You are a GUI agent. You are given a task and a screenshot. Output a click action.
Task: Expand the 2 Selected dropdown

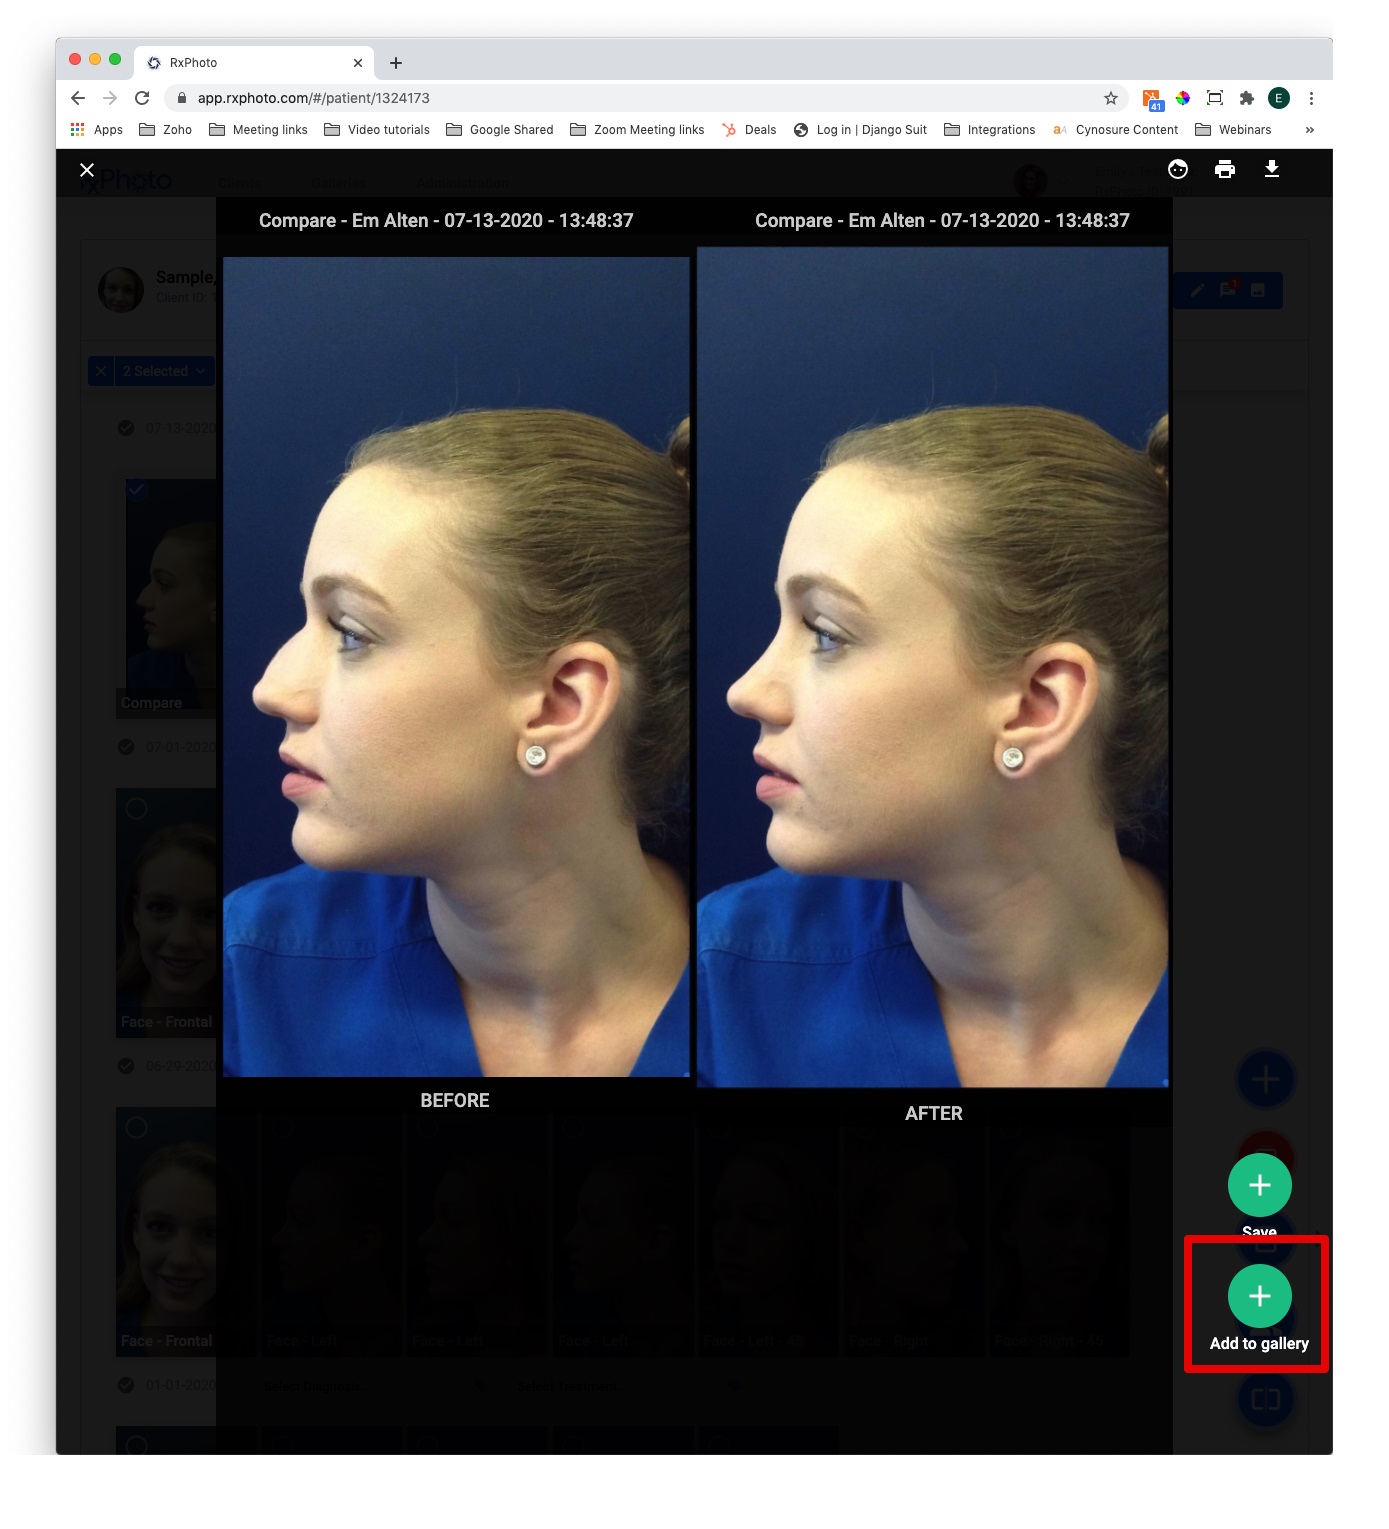coord(163,371)
